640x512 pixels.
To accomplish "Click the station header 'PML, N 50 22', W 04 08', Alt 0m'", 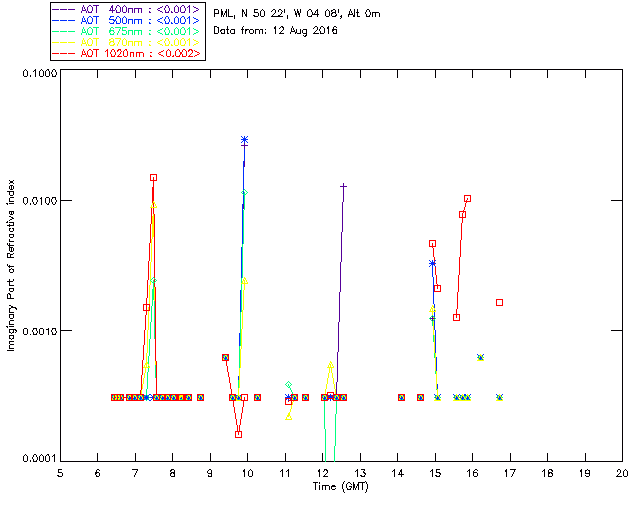I will (x=297, y=14).
